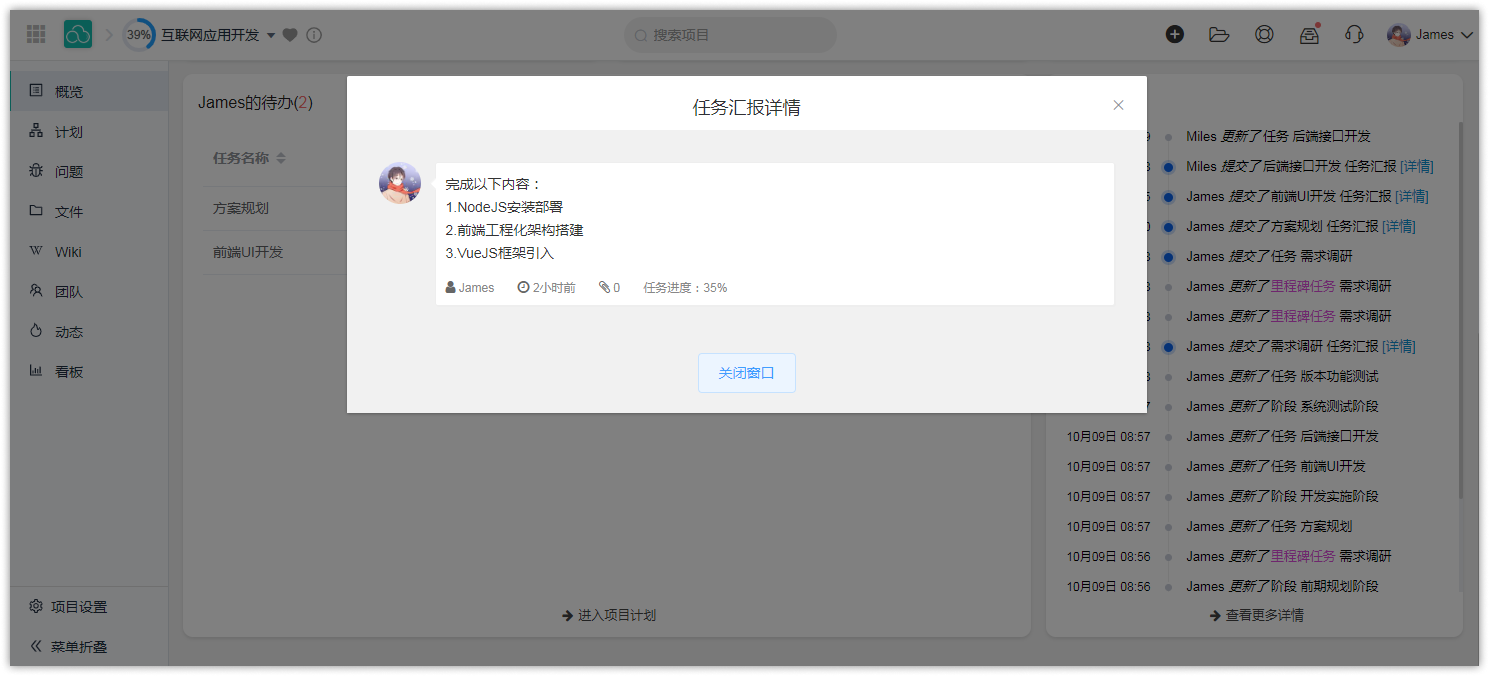This screenshot has height=676, width=1489.
Task: Click the plus add icon in header
Action: pos(1175,35)
